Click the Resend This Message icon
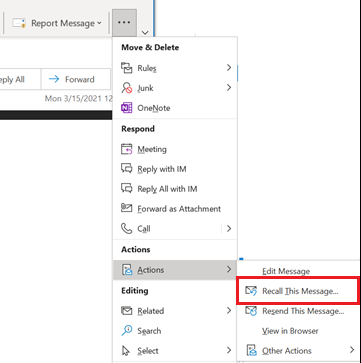Viewport: 361px width, 363px height. pos(251,311)
